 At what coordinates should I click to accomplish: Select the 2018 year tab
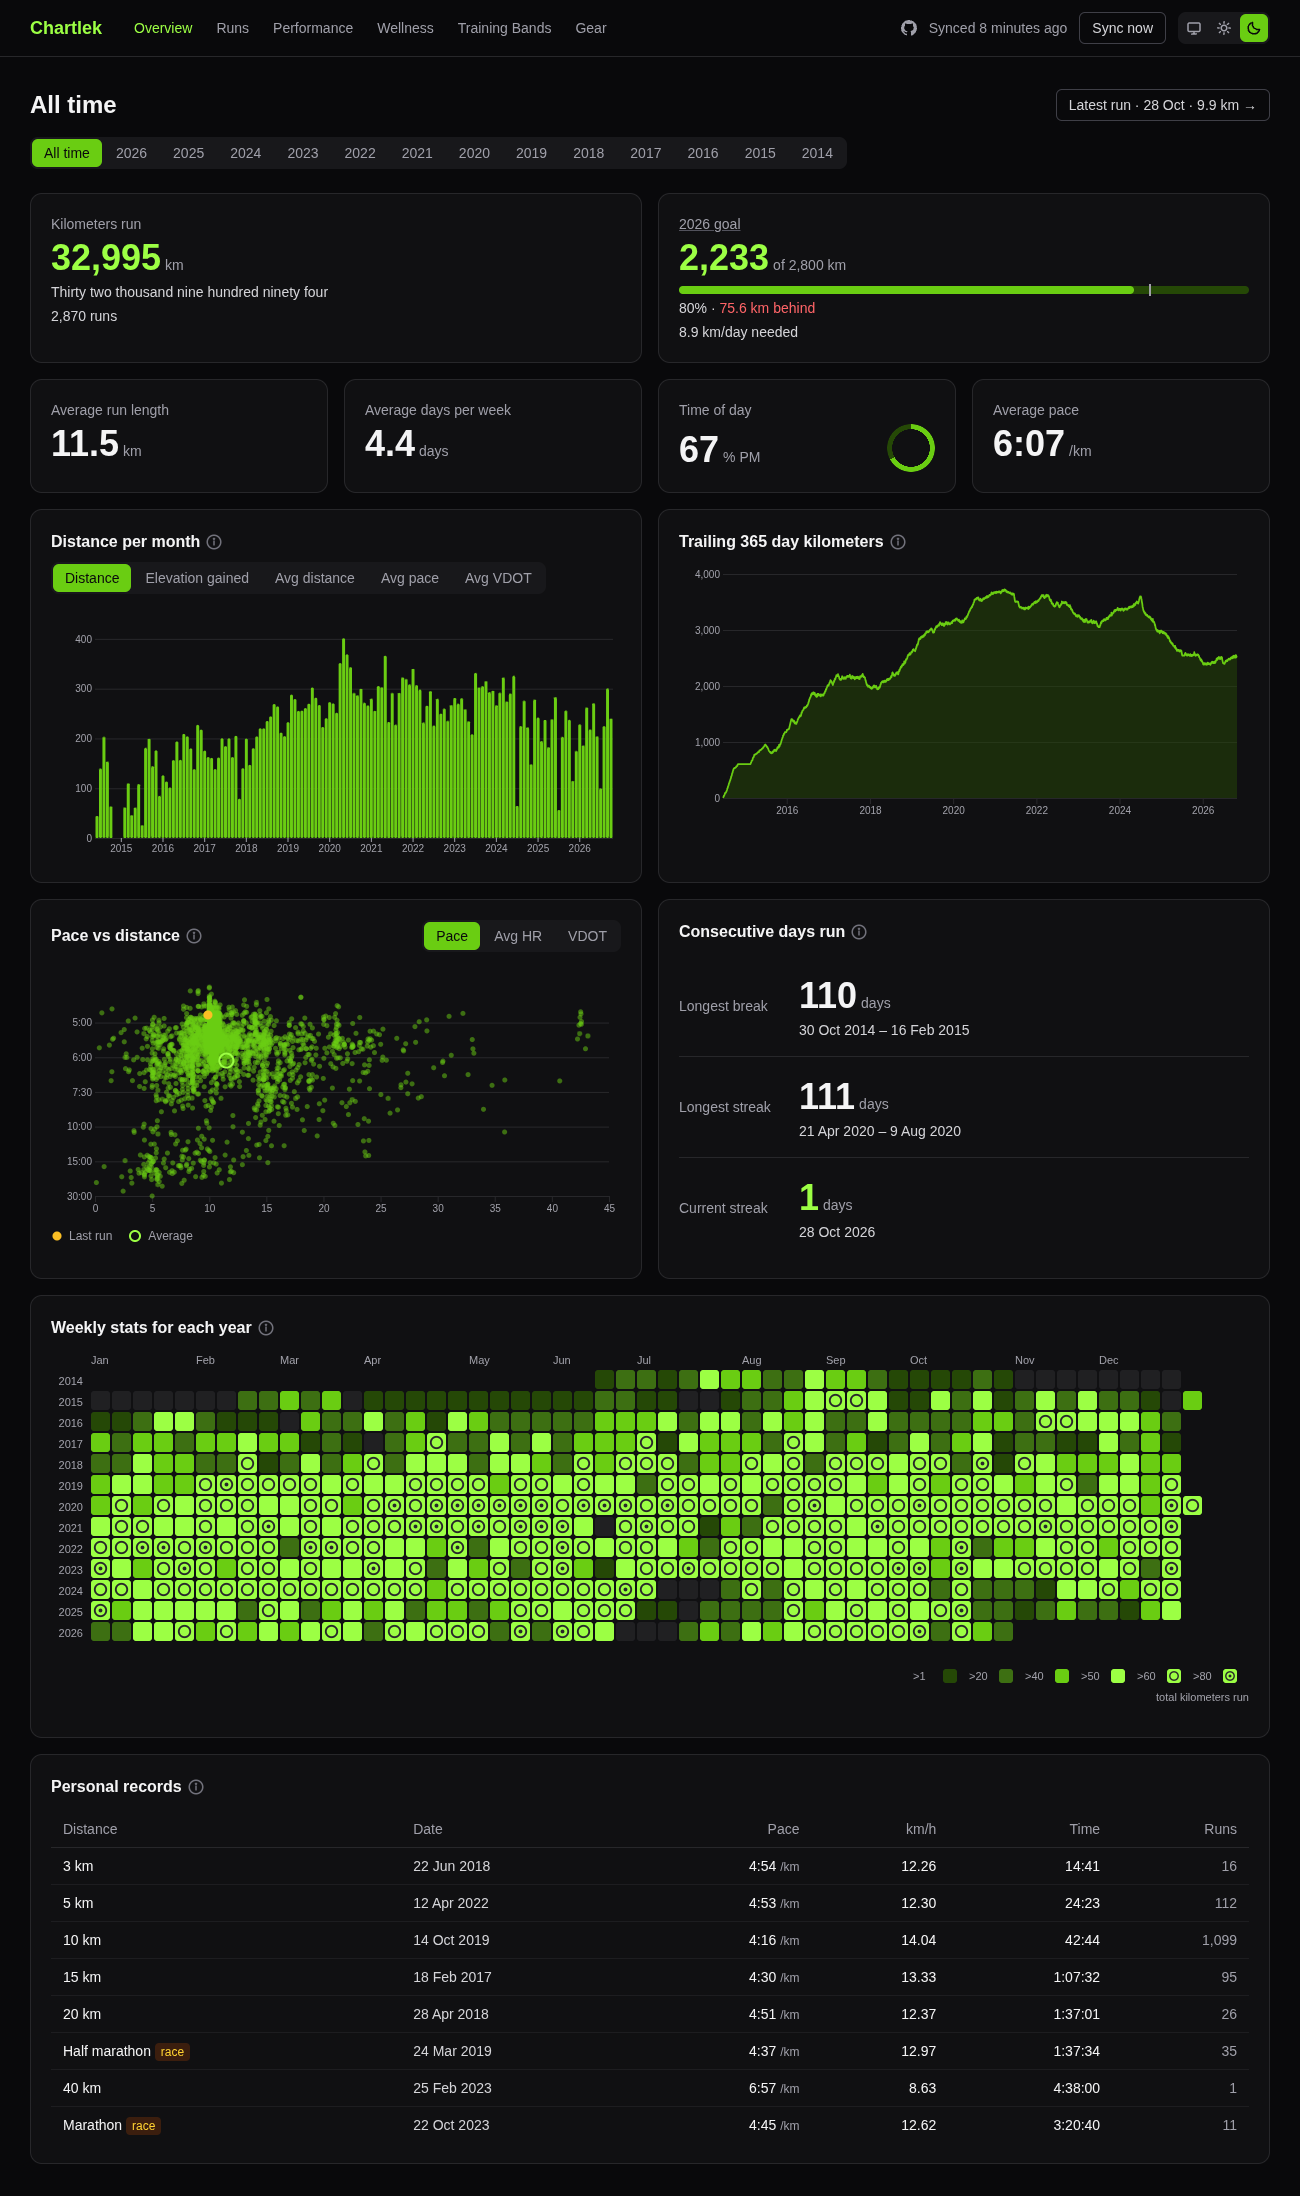pyautogui.click(x=588, y=153)
